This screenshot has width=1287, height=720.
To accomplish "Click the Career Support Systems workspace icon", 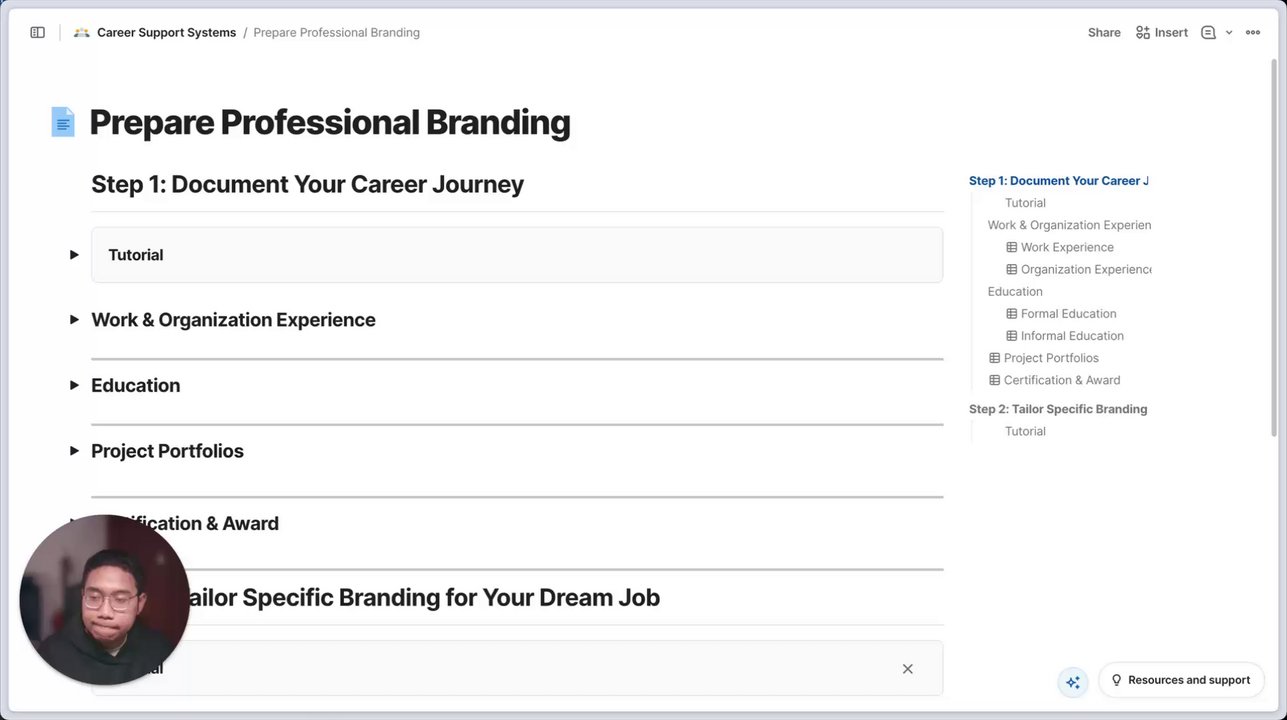I will [x=82, y=33].
